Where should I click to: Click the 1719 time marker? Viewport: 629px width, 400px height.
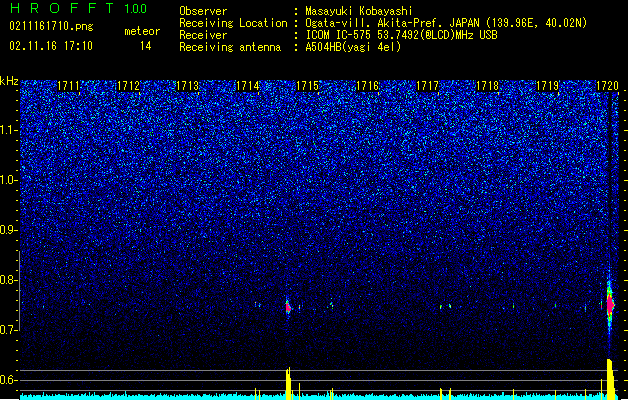point(548,85)
